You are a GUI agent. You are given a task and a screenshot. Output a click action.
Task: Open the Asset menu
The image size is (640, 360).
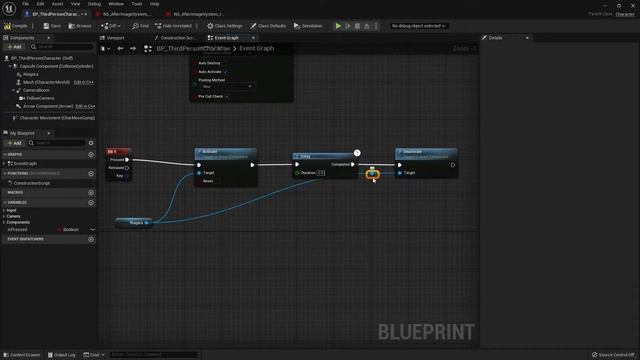coord(57,4)
